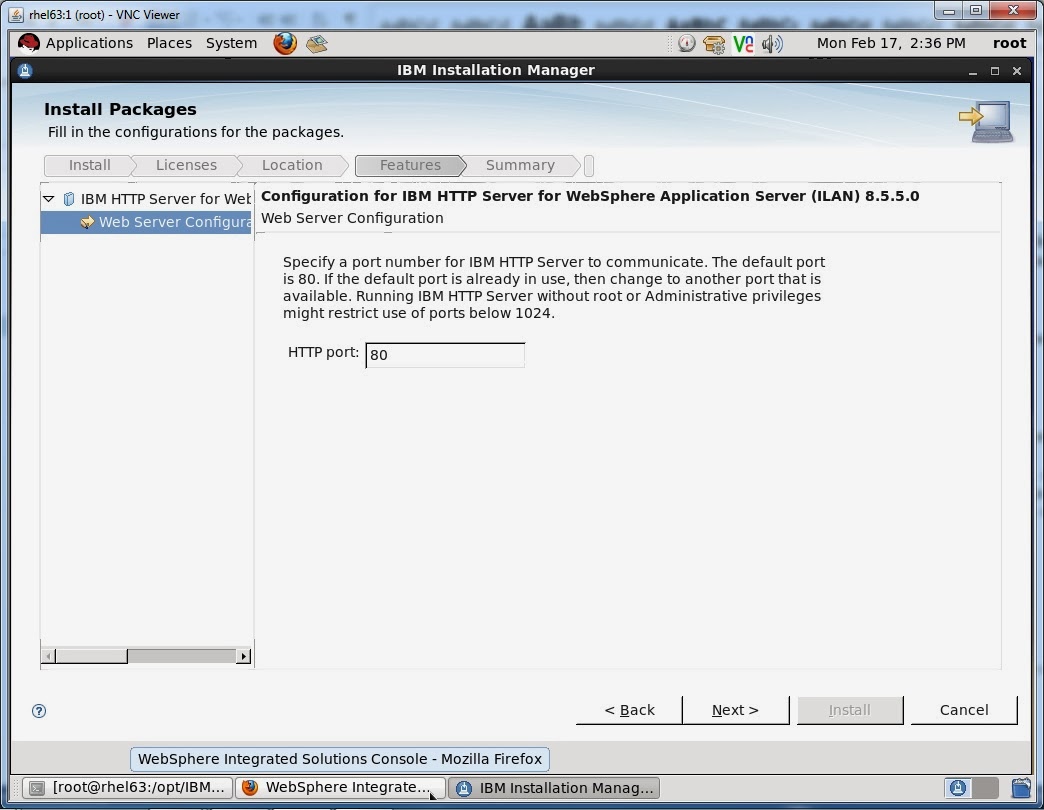Image resolution: width=1044 pixels, height=810 pixels.
Task: Collapse the IBM HTTP Server tree node
Action: click(48, 198)
